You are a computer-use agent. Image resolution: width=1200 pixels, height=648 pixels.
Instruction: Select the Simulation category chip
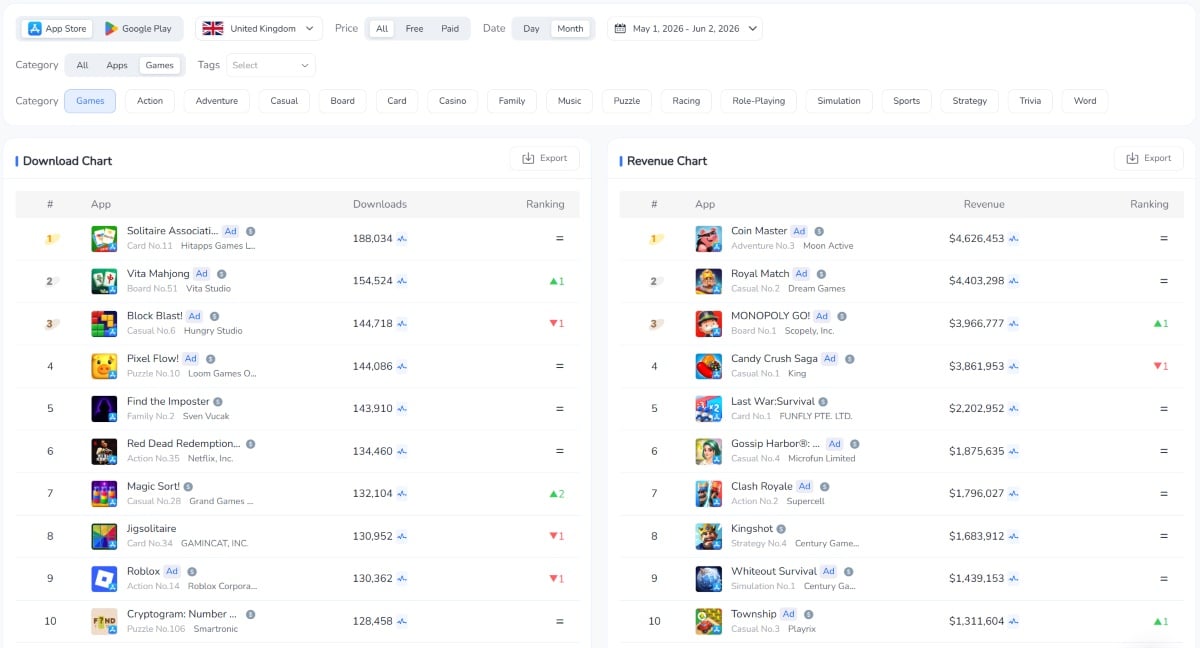(838, 101)
